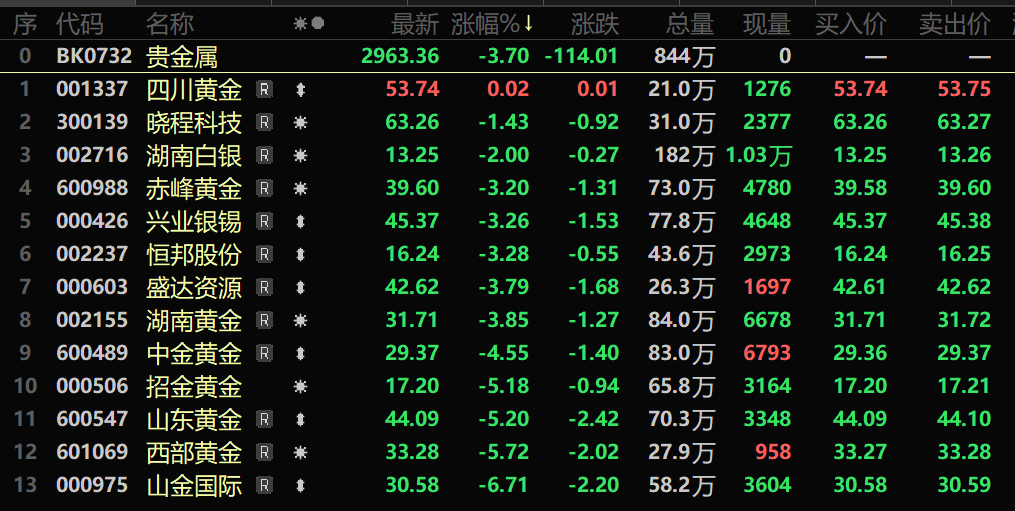Open stock 赤峰黄金 by its name
The height and width of the screenshot is (511, 1015).
click(194, 189)
